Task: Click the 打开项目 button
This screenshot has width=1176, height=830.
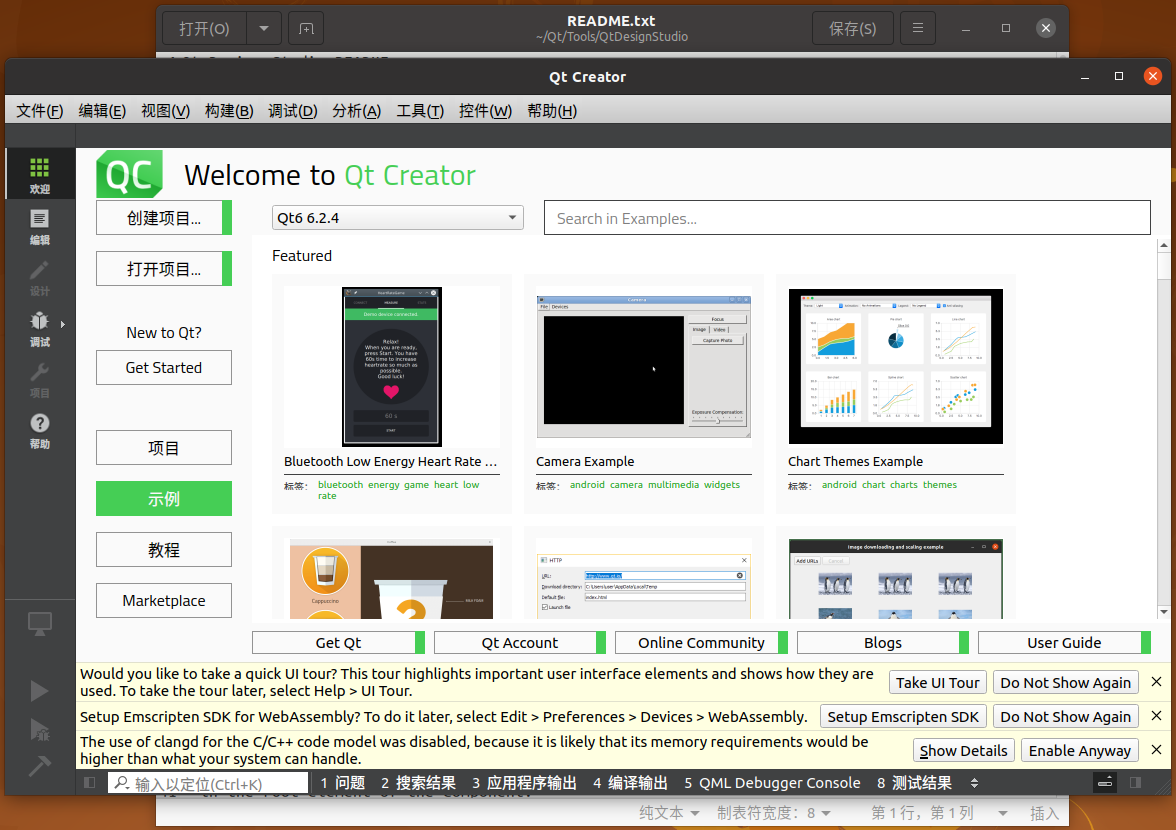Action: point(164,268)
